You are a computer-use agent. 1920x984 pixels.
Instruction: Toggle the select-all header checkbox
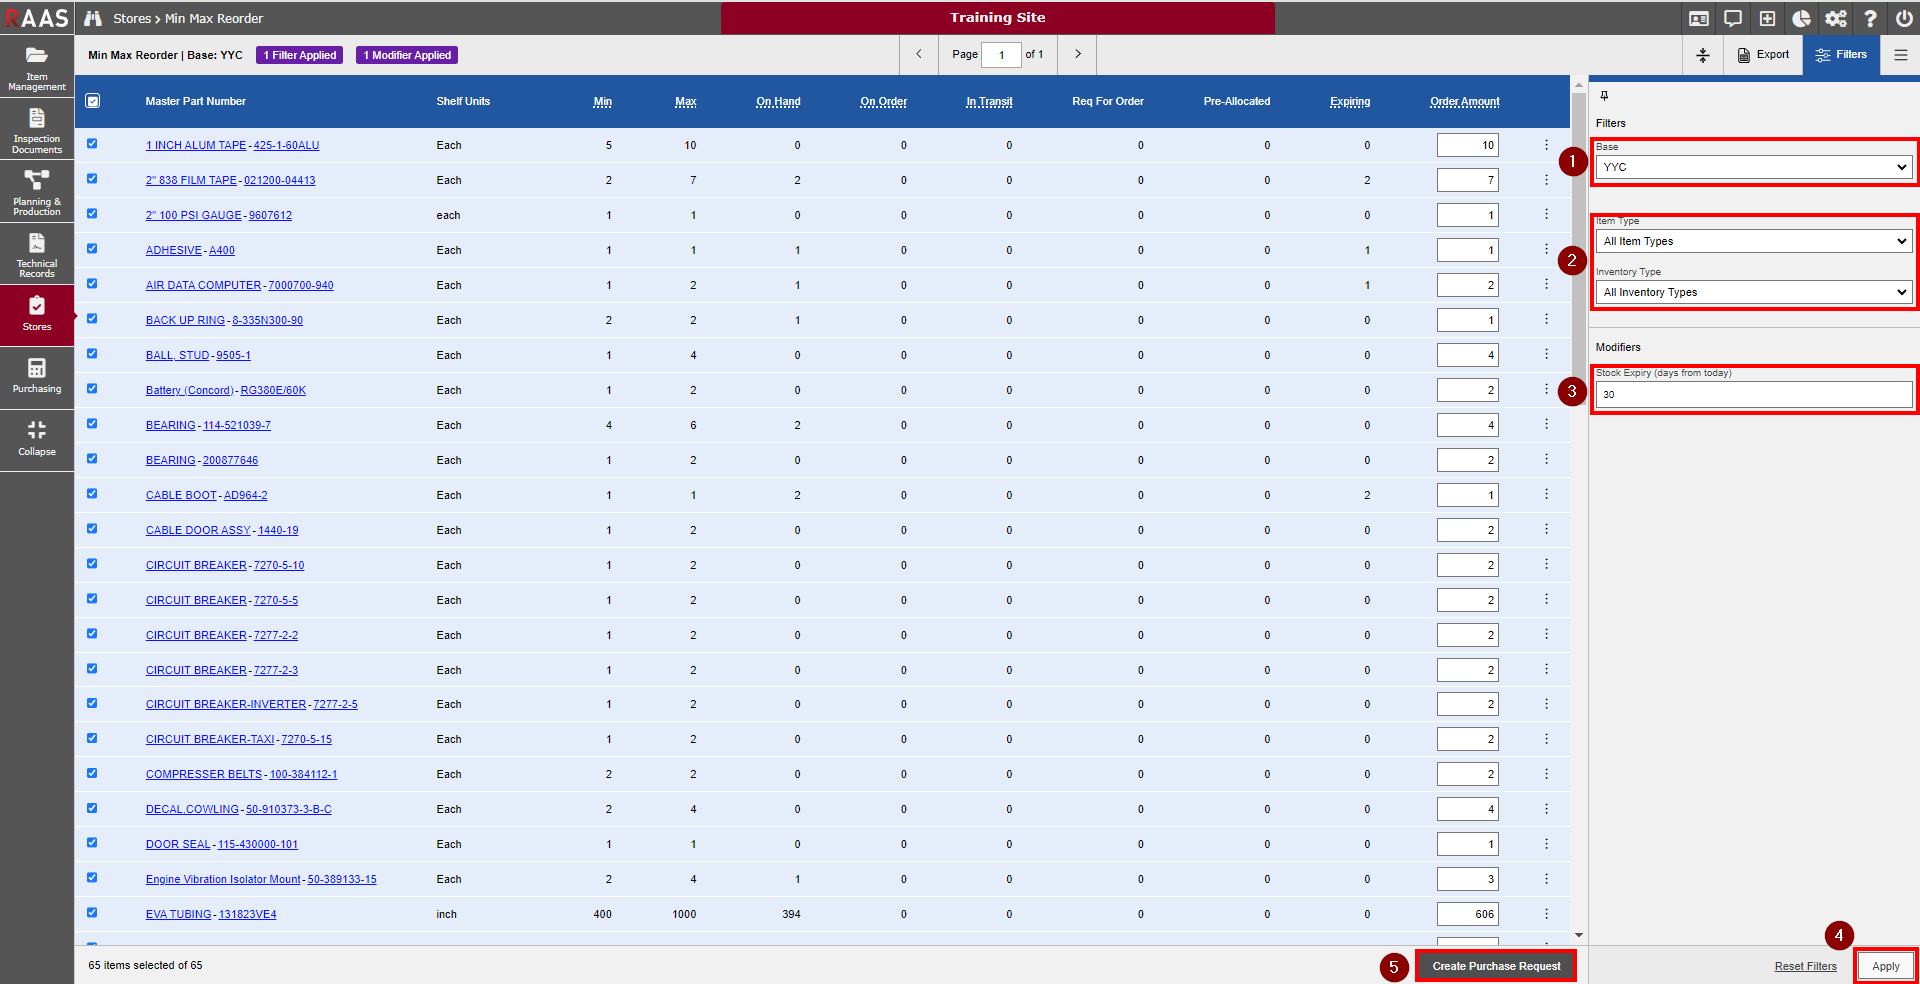(93, 101)
